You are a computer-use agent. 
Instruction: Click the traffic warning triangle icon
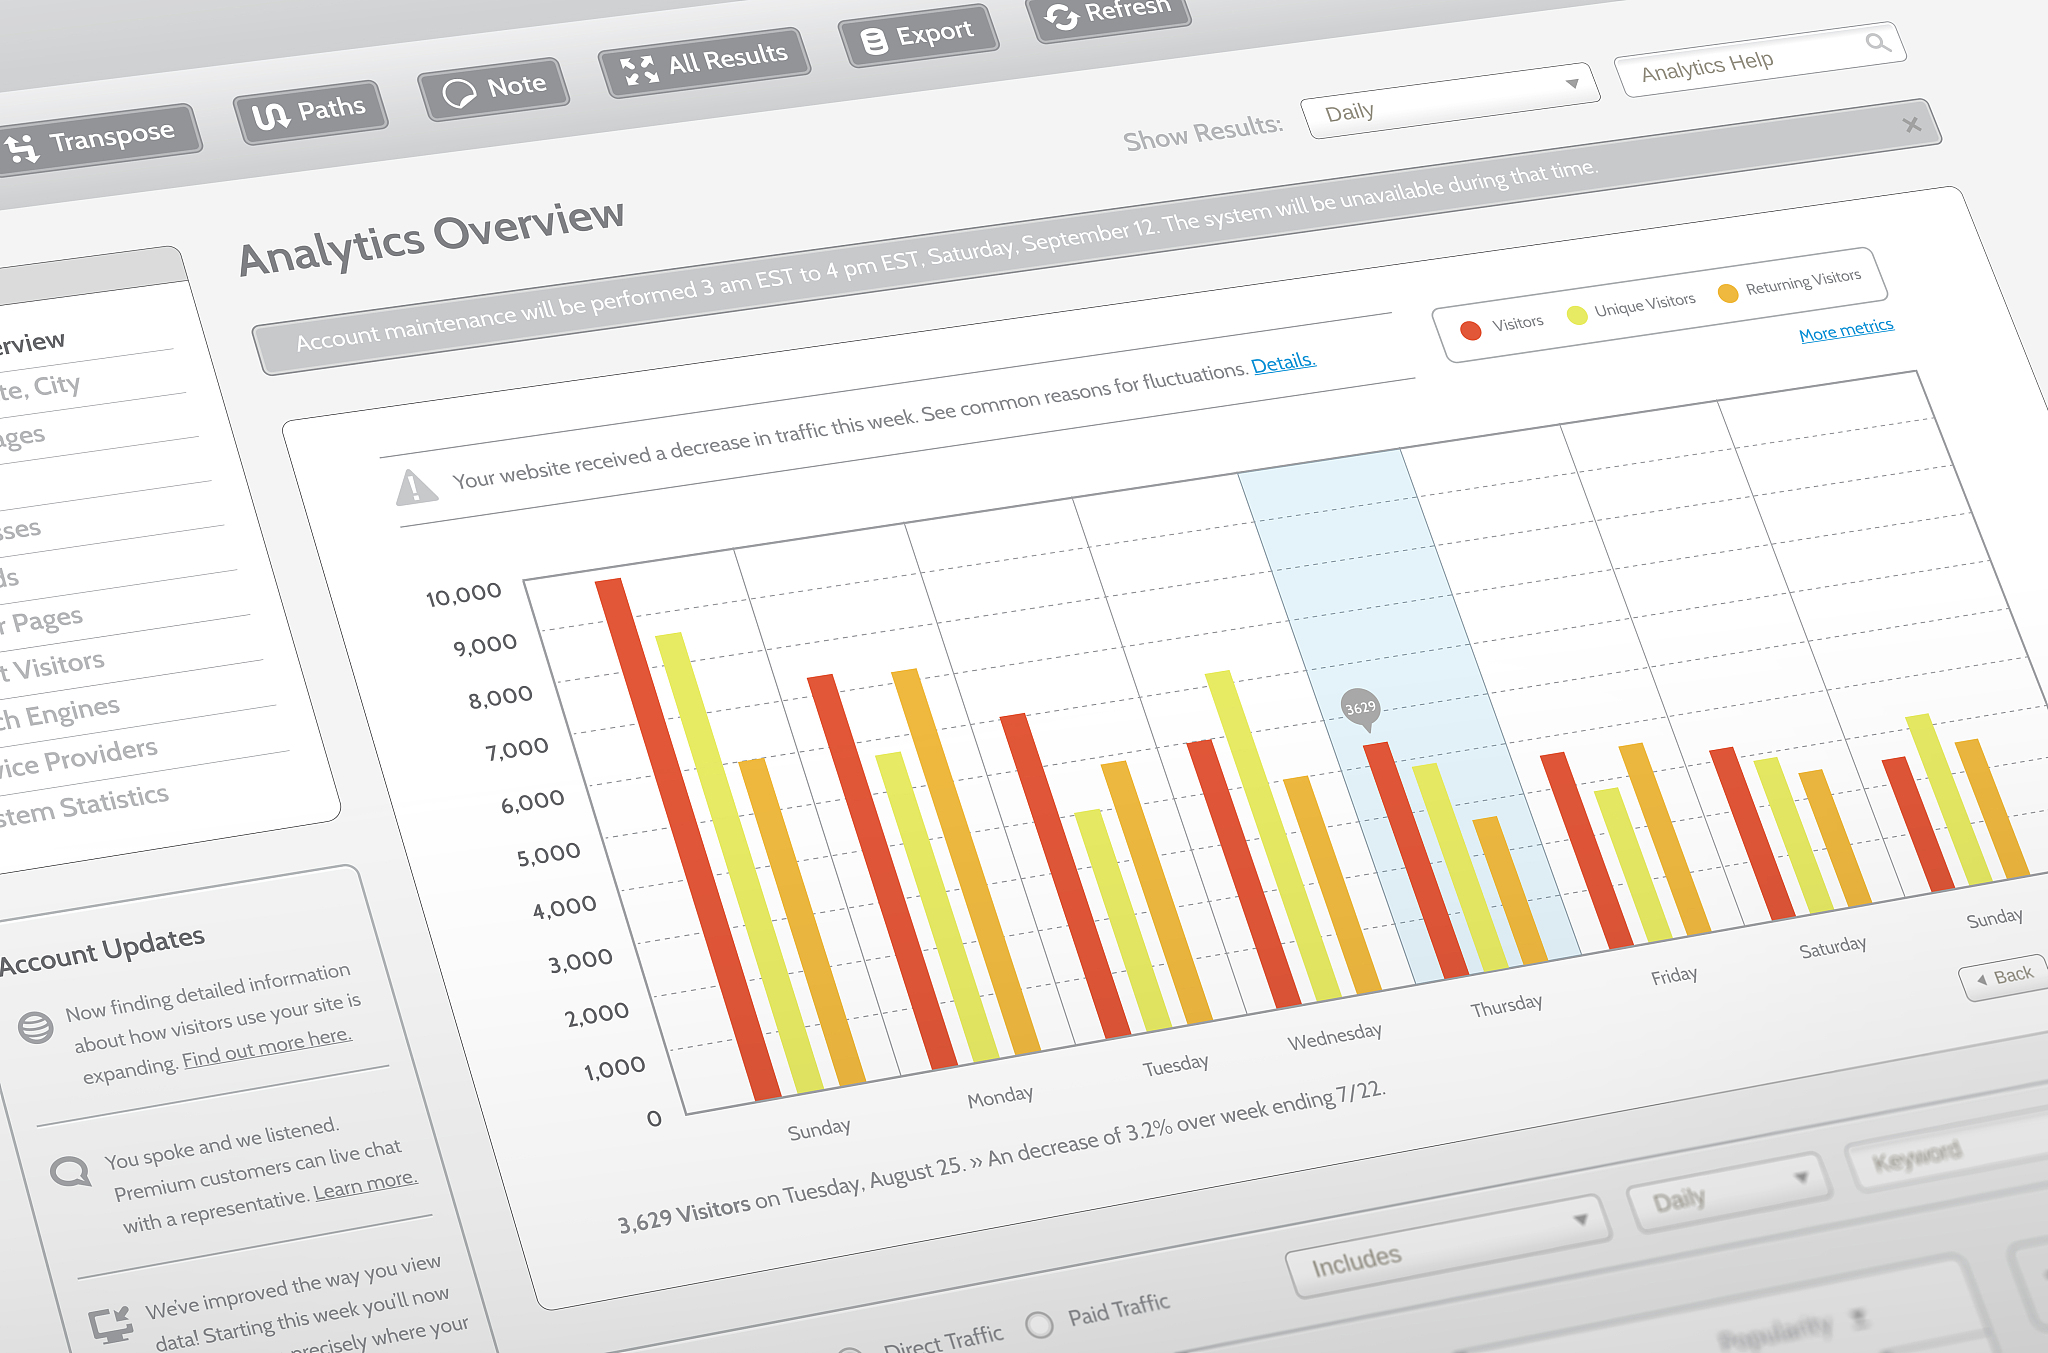point(415,488)
